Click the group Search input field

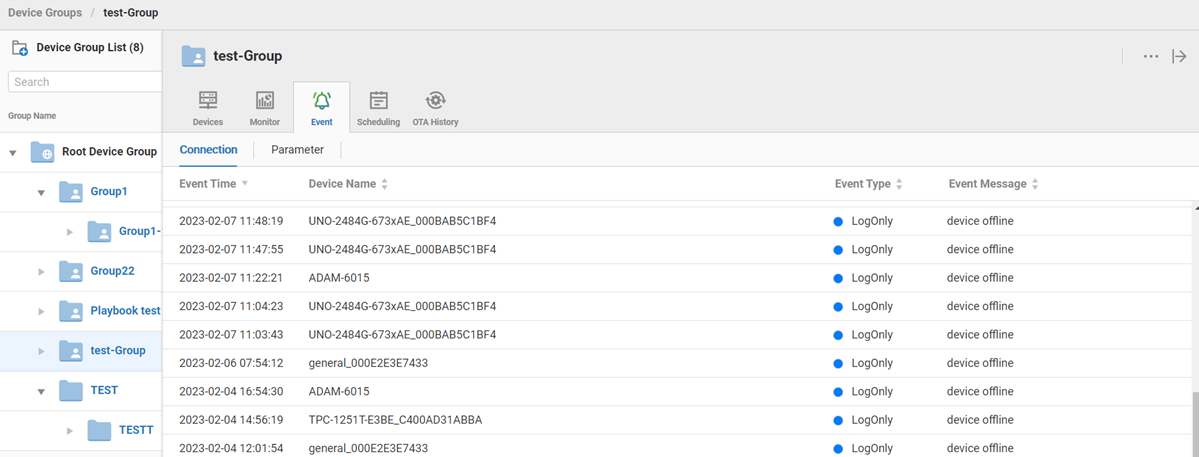click(84, 82)
